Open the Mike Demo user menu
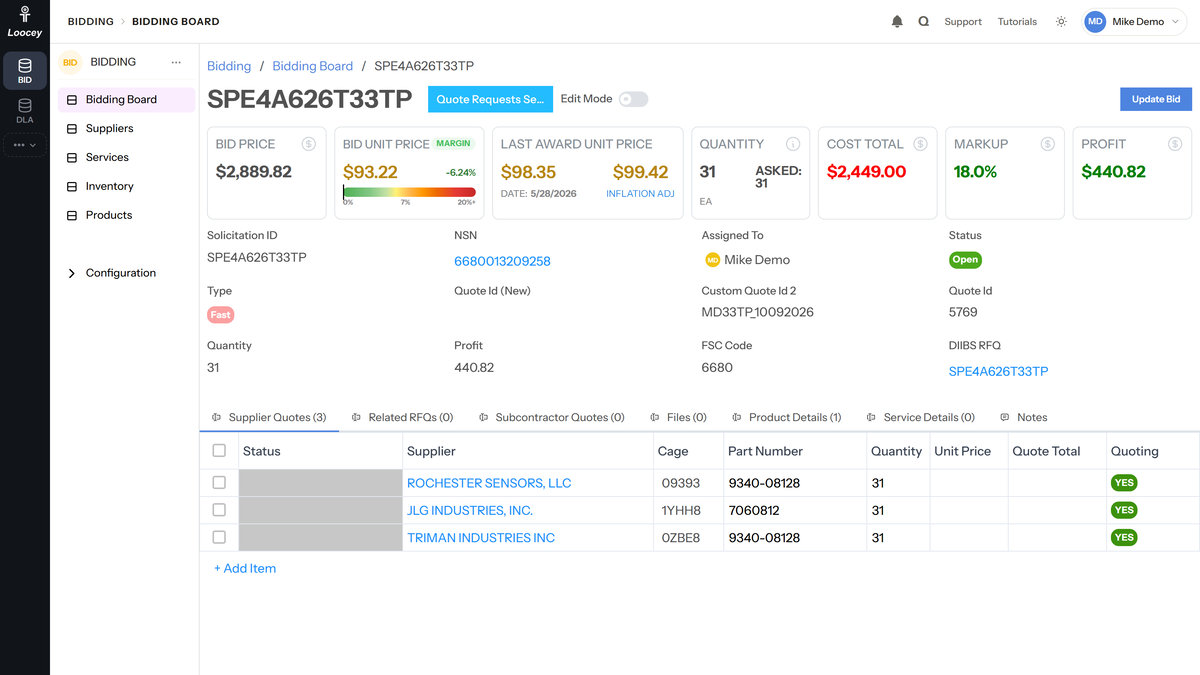This screenshot has width=1200, height=675. (1136, 21)
